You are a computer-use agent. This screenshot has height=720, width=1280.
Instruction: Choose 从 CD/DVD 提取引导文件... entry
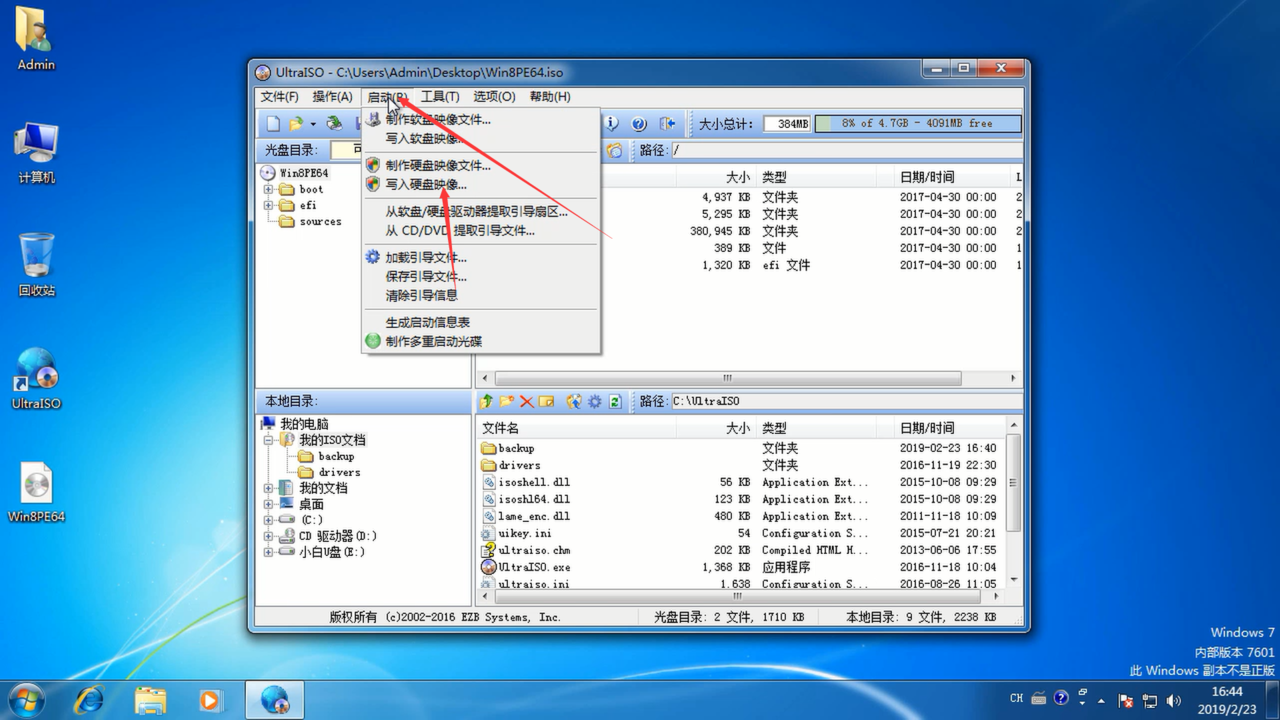pos(480,230)
